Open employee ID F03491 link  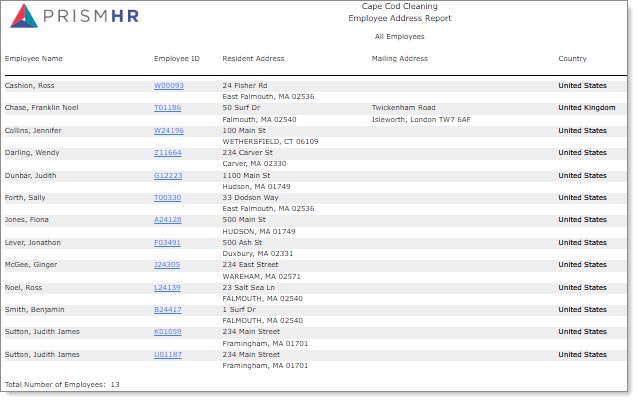[x=167, y=243]
